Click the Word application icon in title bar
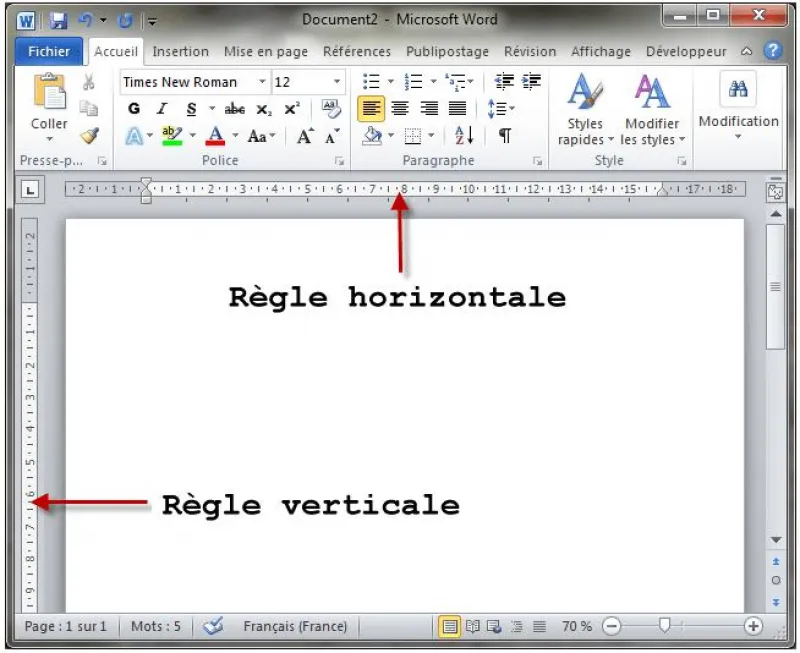The height and width of the screenshot is (653, 800). tap(26, 21)
